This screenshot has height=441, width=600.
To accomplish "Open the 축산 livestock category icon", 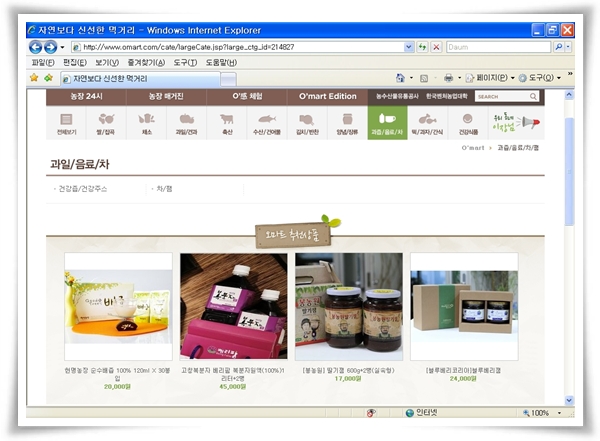I will [226, 124].
